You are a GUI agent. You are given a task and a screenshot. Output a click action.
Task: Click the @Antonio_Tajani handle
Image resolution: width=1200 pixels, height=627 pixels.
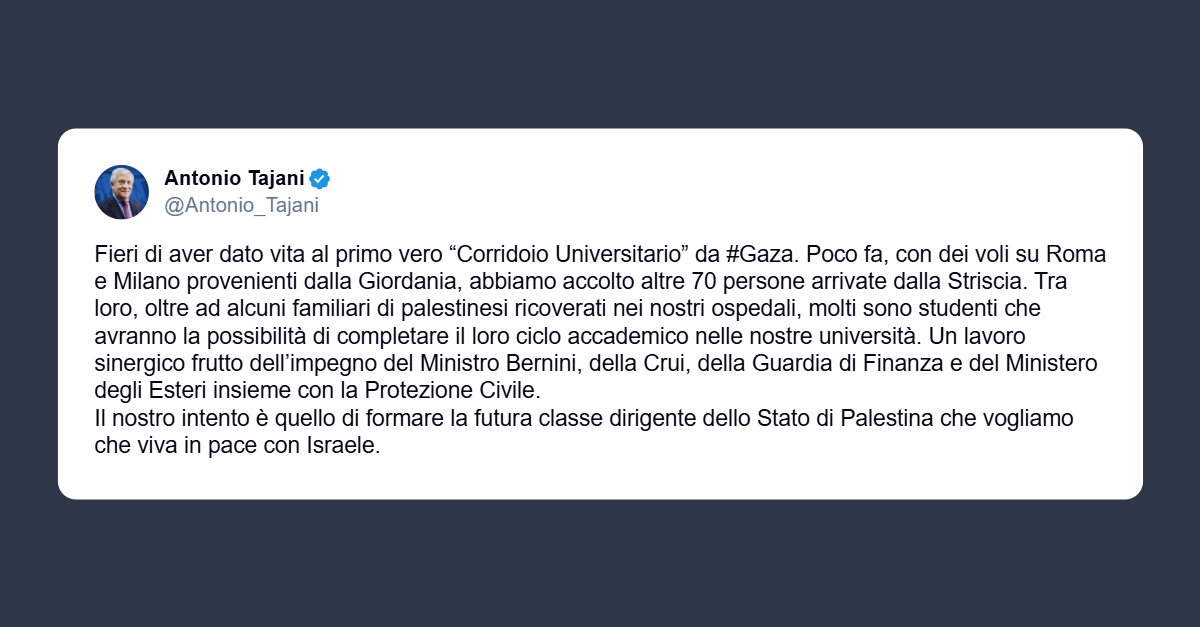[241, 206]
